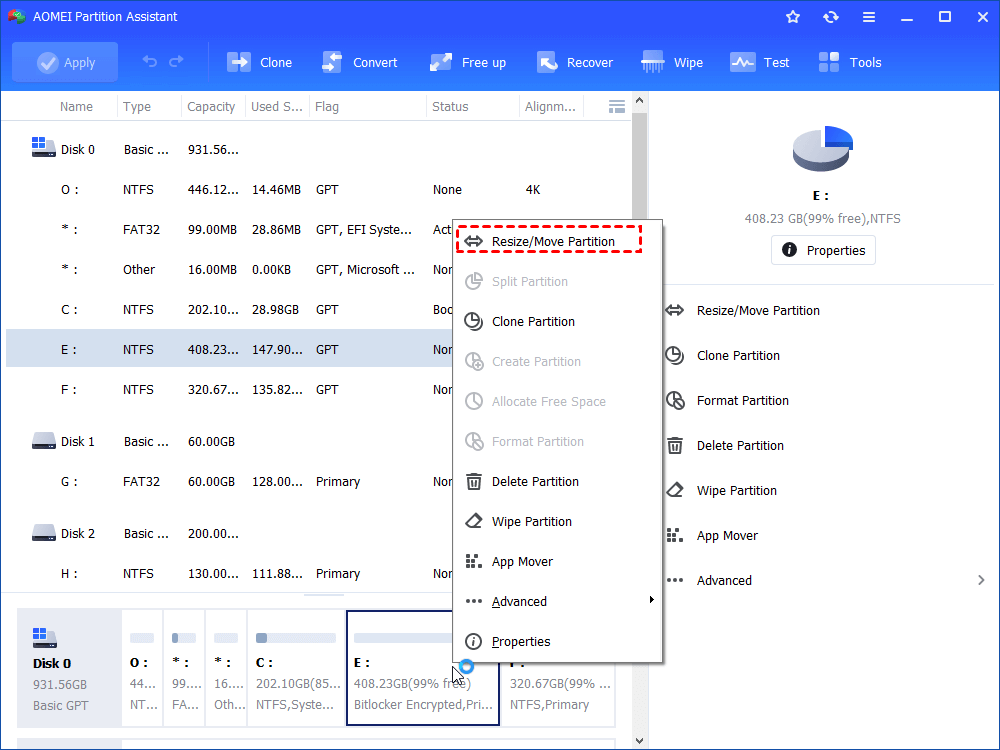
Task: Select Clone Partition in the context menu
Action: tap(532, 321)
